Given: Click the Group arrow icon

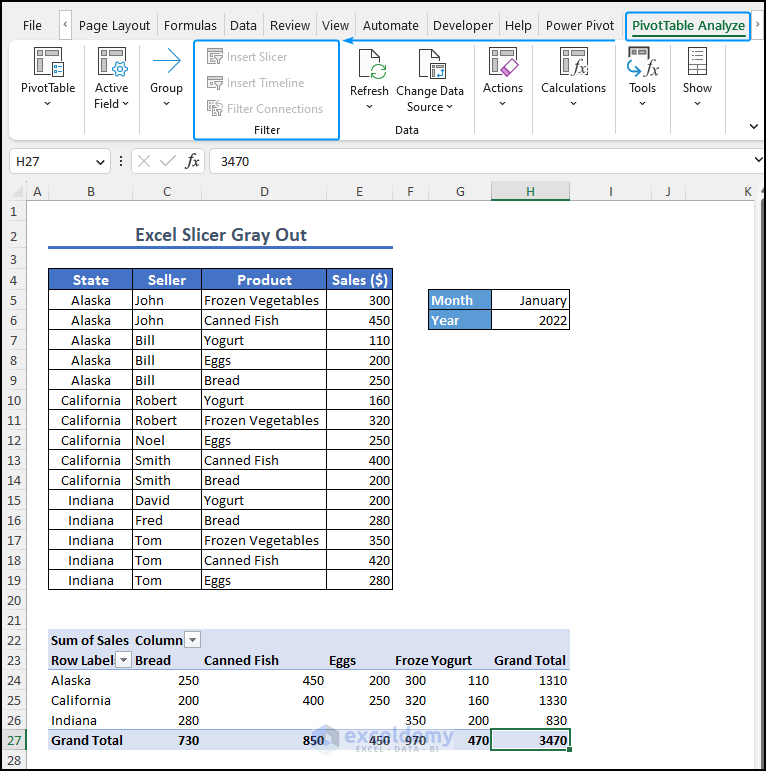Looking at the screenshot, I should coord(166,64).
